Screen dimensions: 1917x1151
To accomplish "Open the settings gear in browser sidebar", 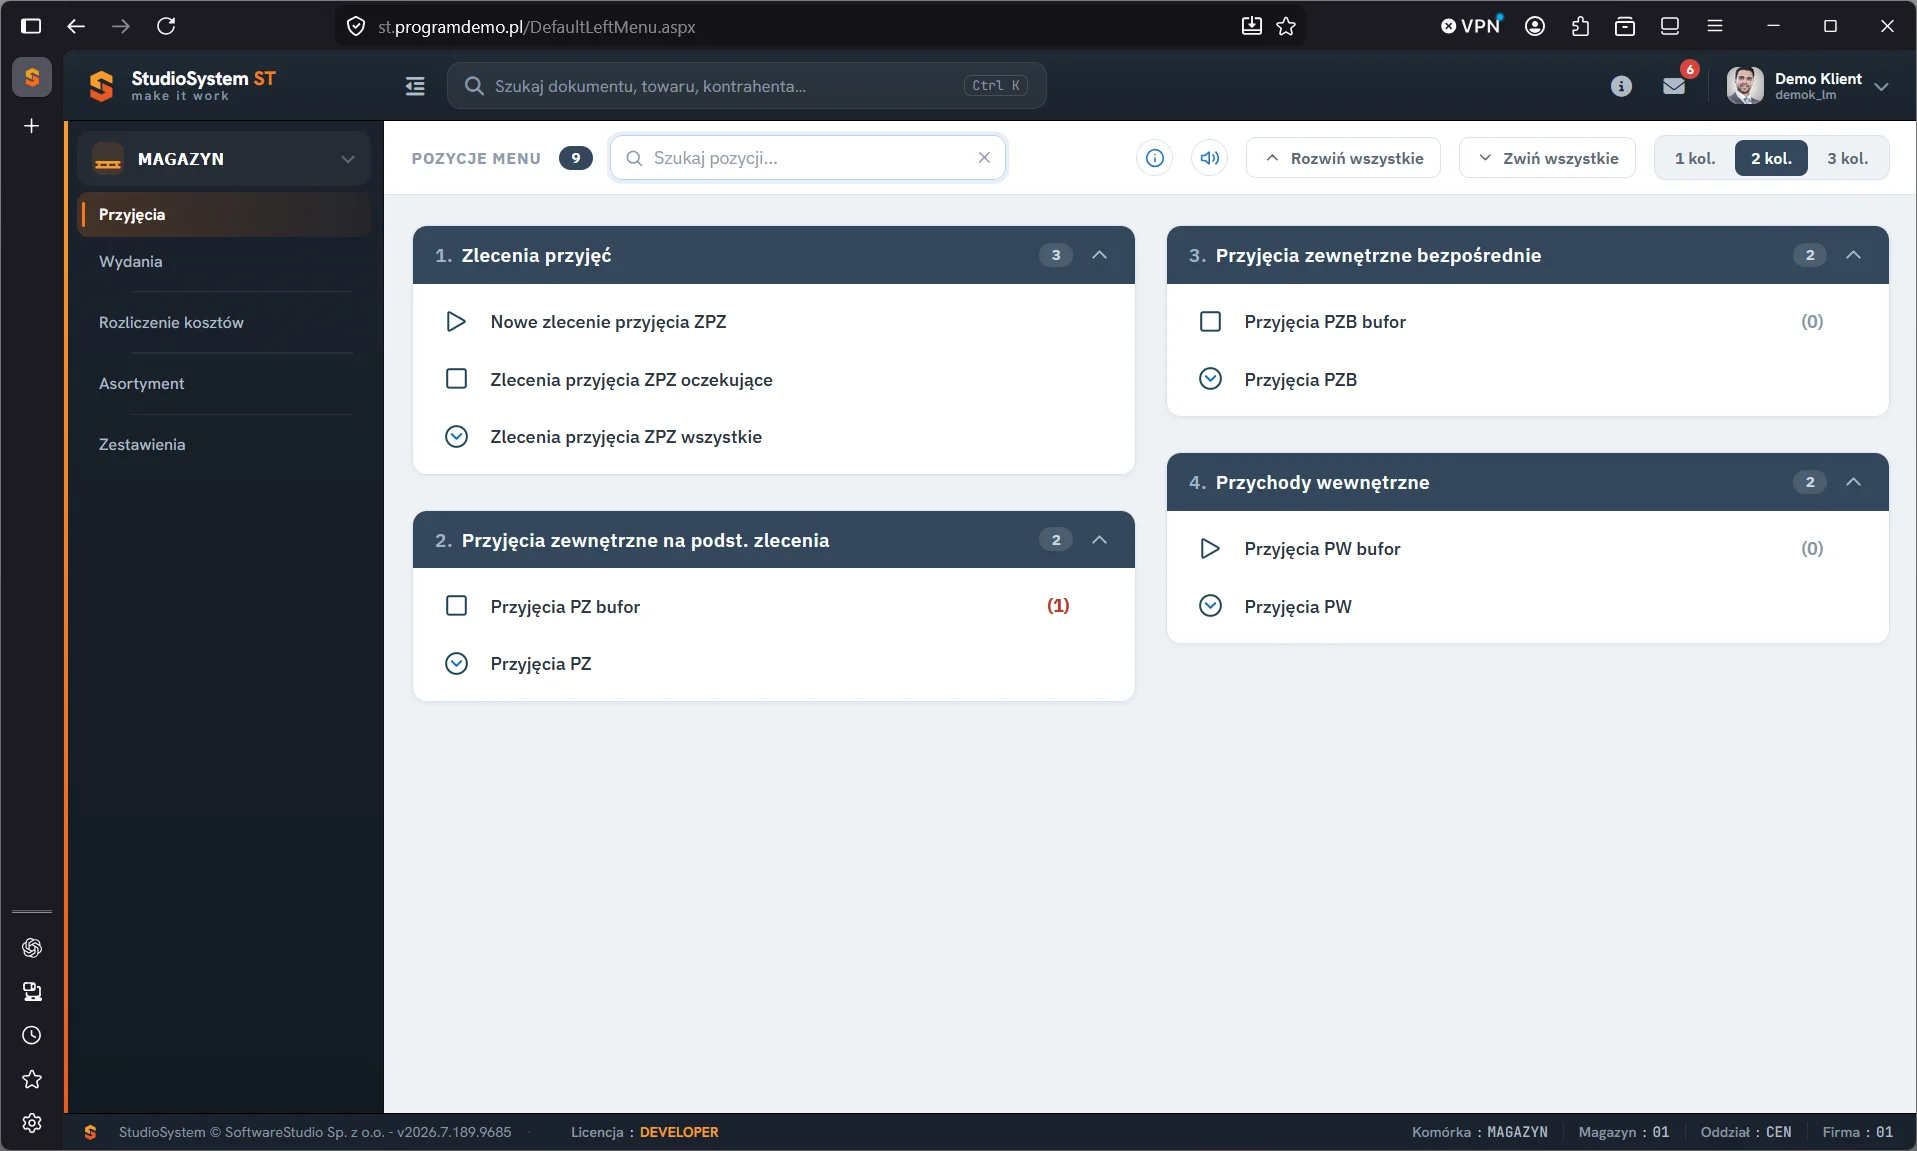I will pos(32,1123).
